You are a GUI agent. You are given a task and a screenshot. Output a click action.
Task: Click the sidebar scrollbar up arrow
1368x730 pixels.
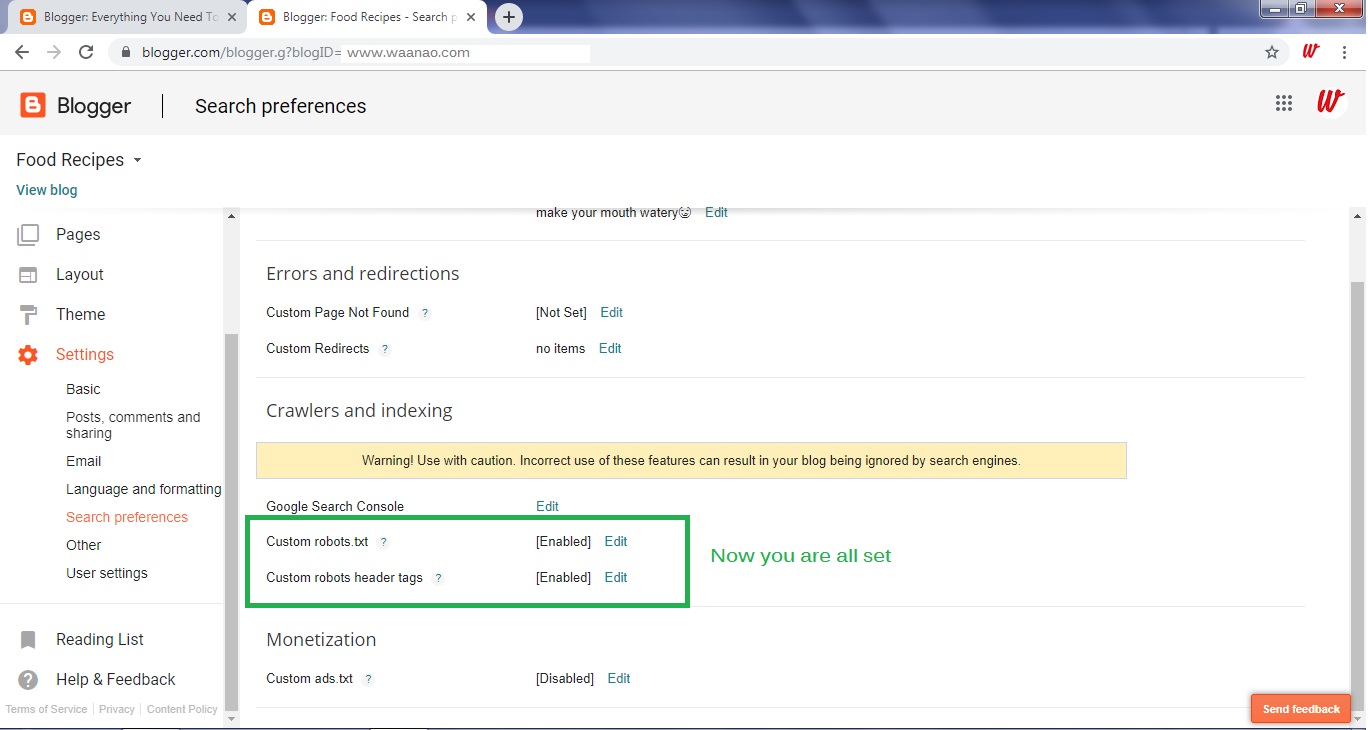click(x=231, y=216)
